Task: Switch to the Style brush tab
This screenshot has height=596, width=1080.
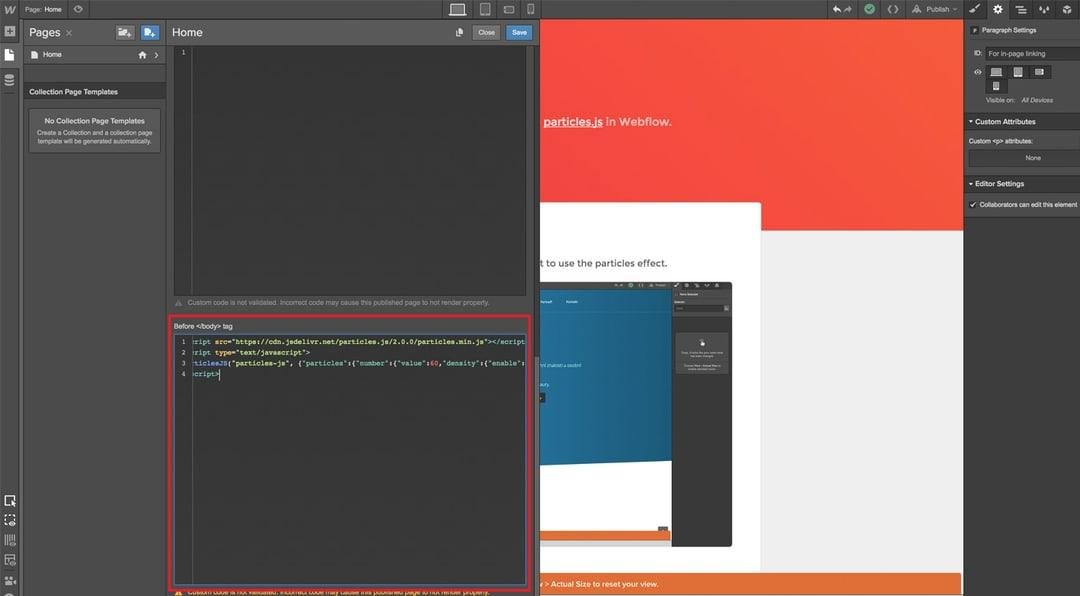Action: pyautogui.click(x=975, y=10)
